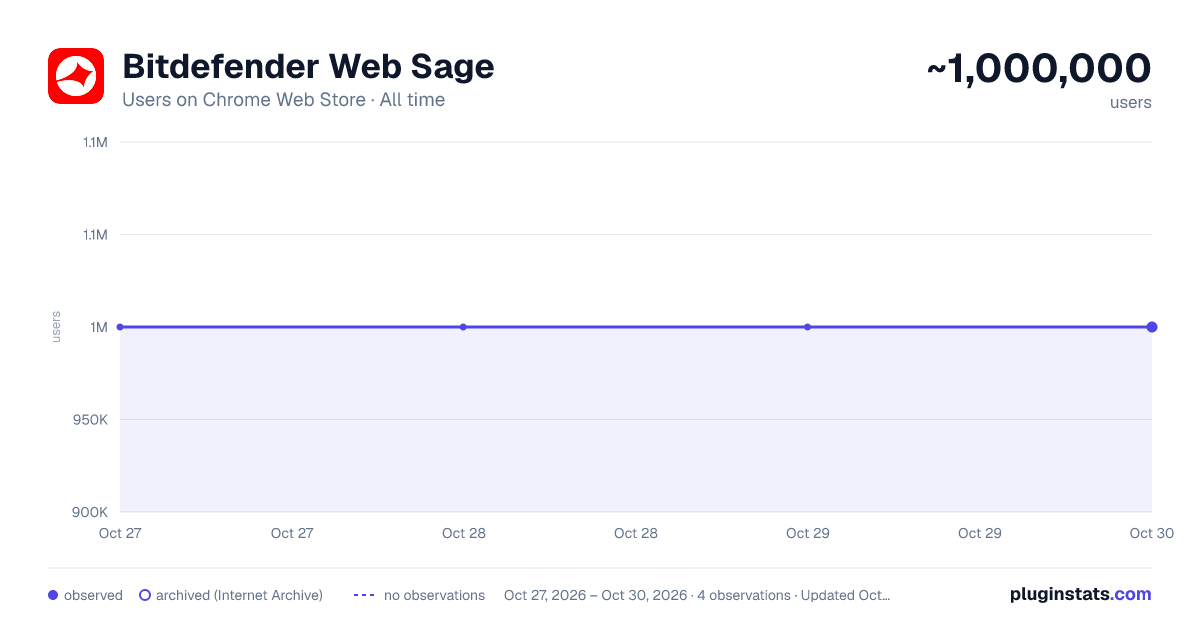Click the Bitdefender Web Sage title
The width and height of the screenshot is (1200, 630).
tap(308, 67)
